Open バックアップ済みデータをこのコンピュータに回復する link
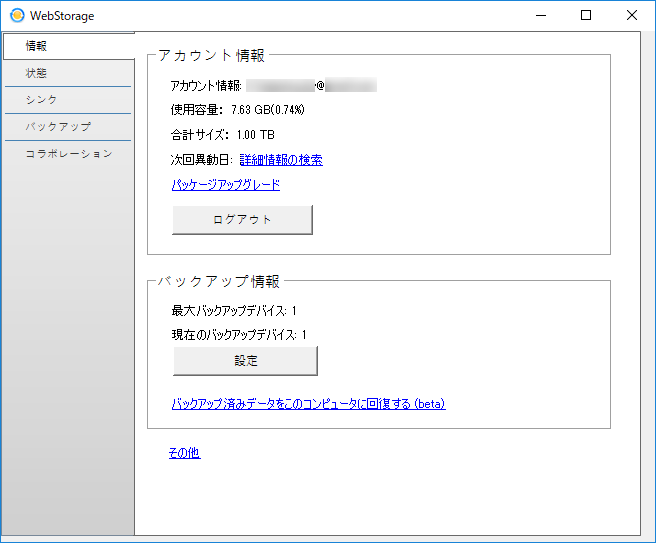 (308, 404)
